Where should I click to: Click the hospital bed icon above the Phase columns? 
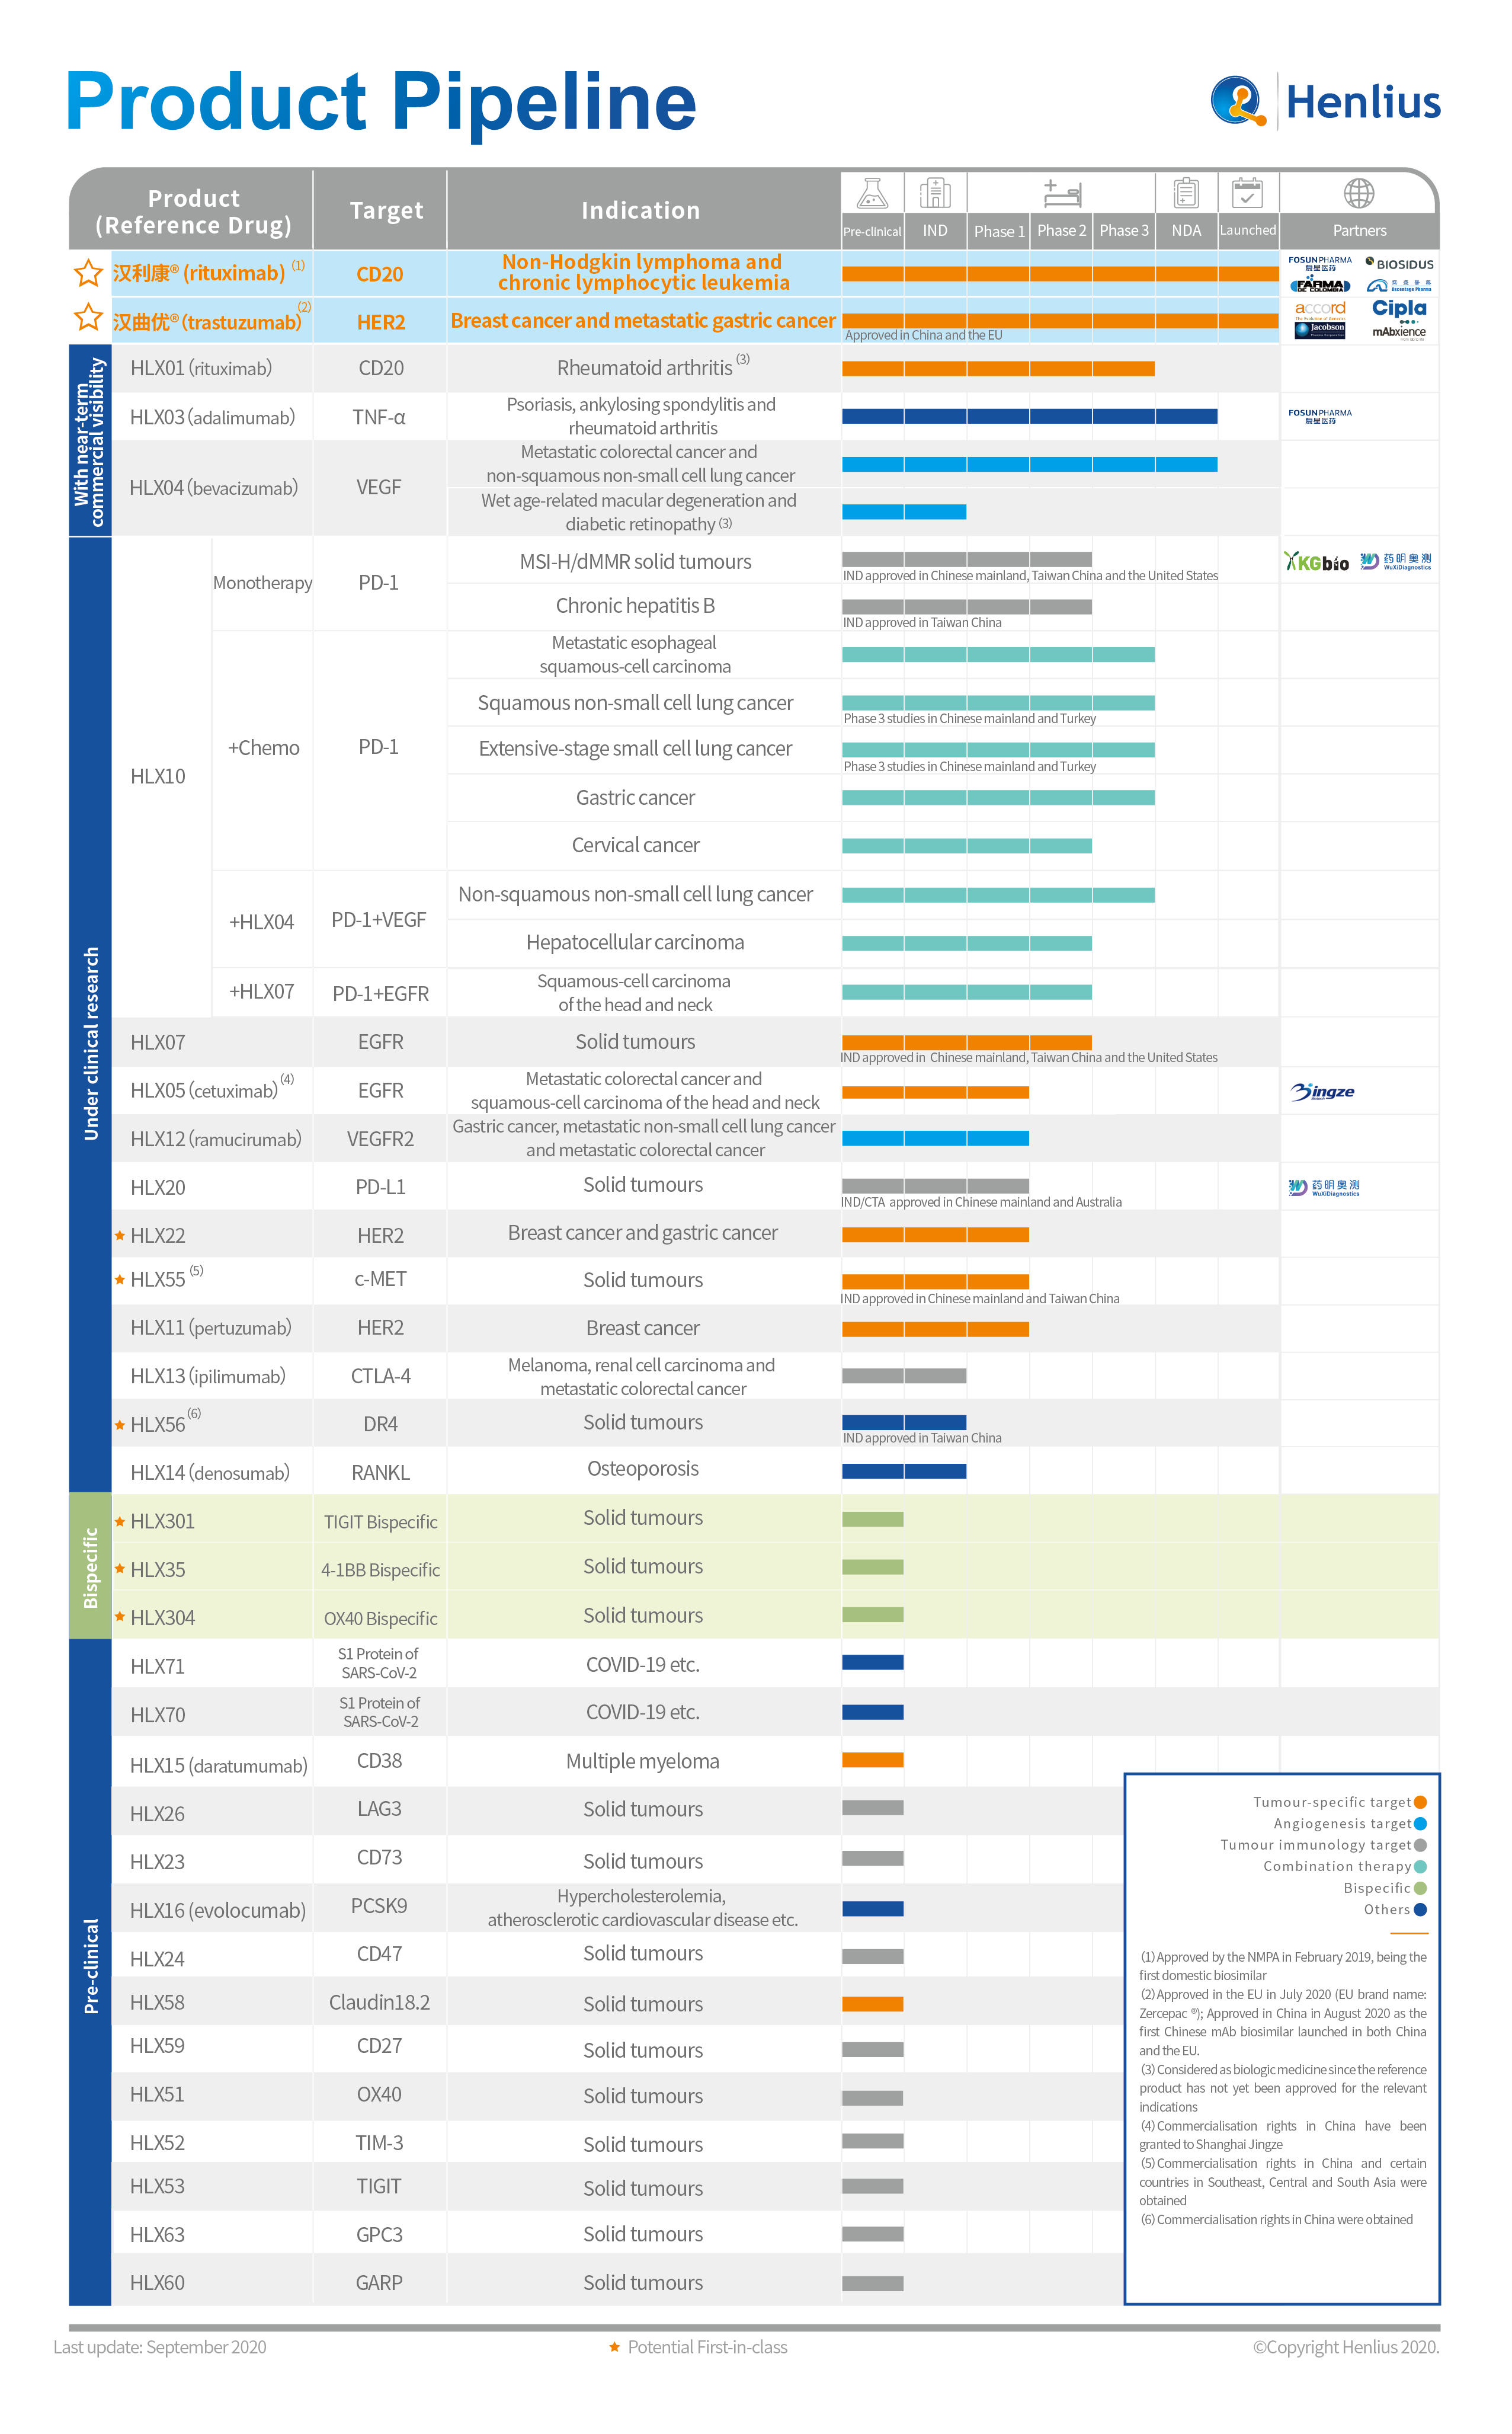tap(1062, 192)
